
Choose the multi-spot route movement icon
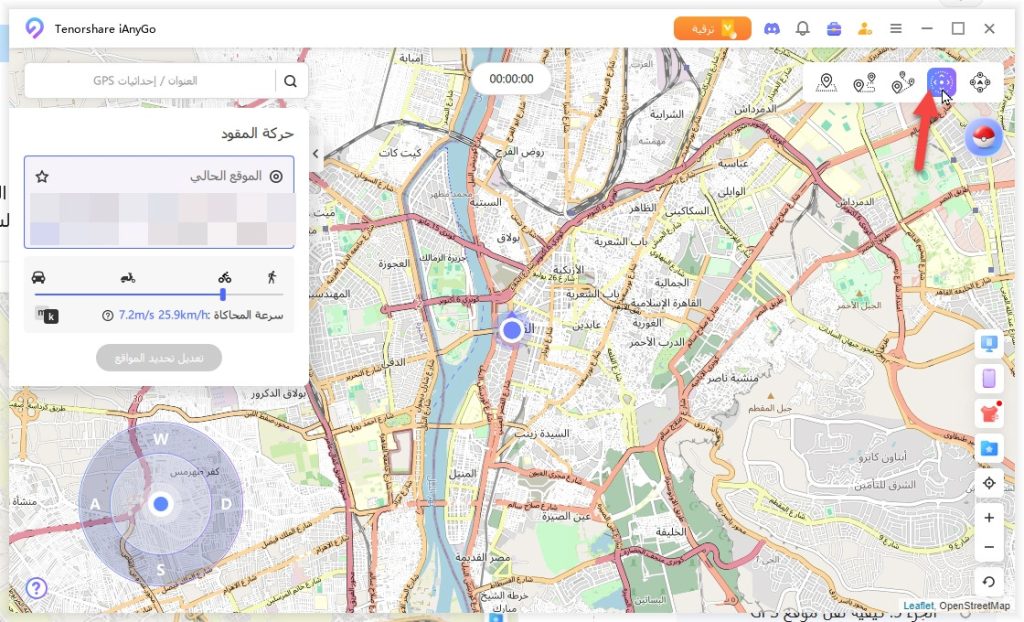(x=903, y=82)
